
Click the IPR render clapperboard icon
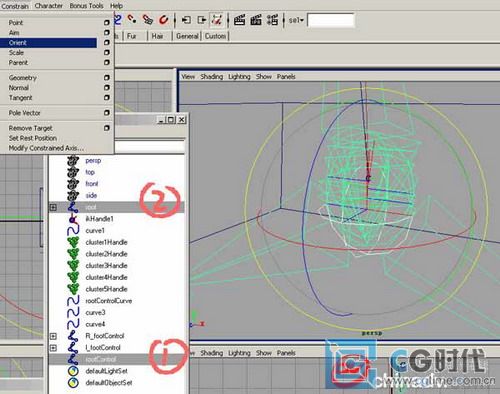256,20
